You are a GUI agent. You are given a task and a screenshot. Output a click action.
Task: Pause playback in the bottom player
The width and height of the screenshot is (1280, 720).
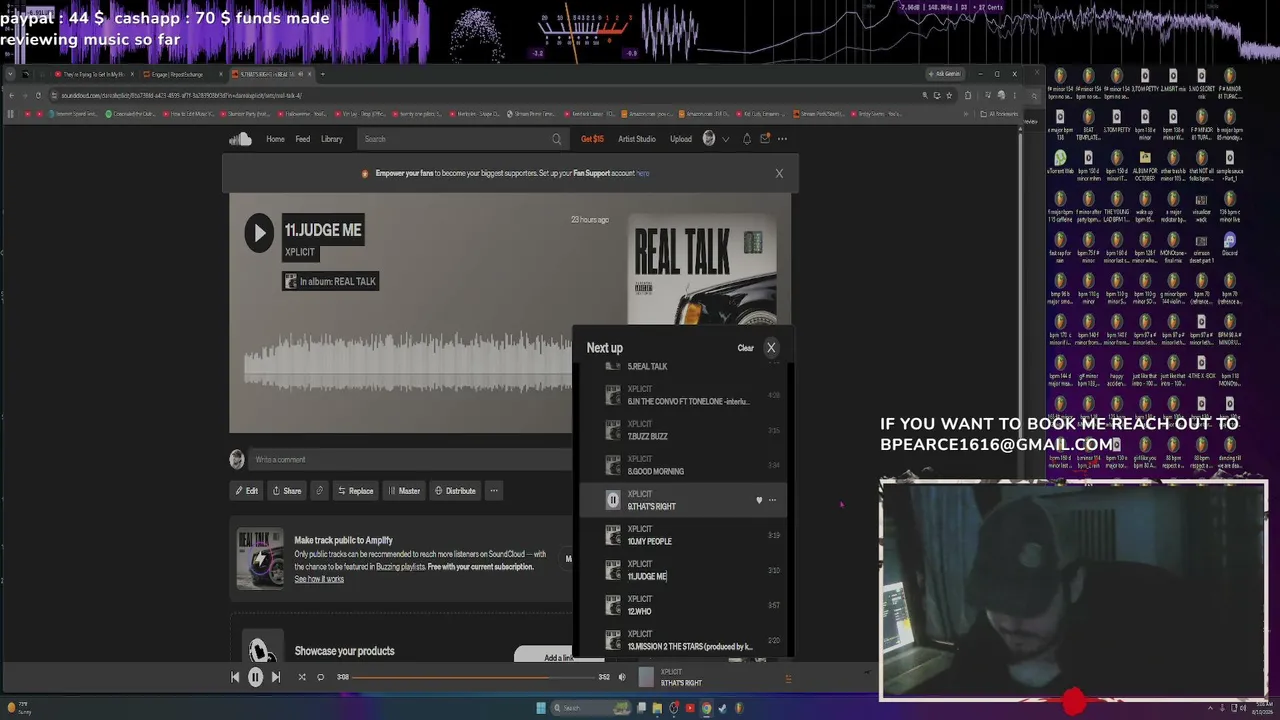(255, 677)
